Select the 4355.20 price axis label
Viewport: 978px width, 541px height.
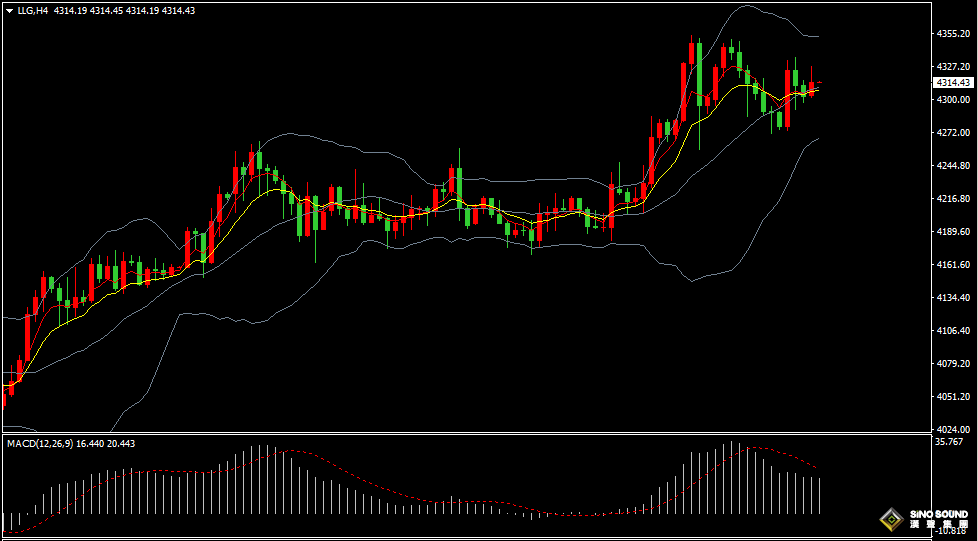952,34
